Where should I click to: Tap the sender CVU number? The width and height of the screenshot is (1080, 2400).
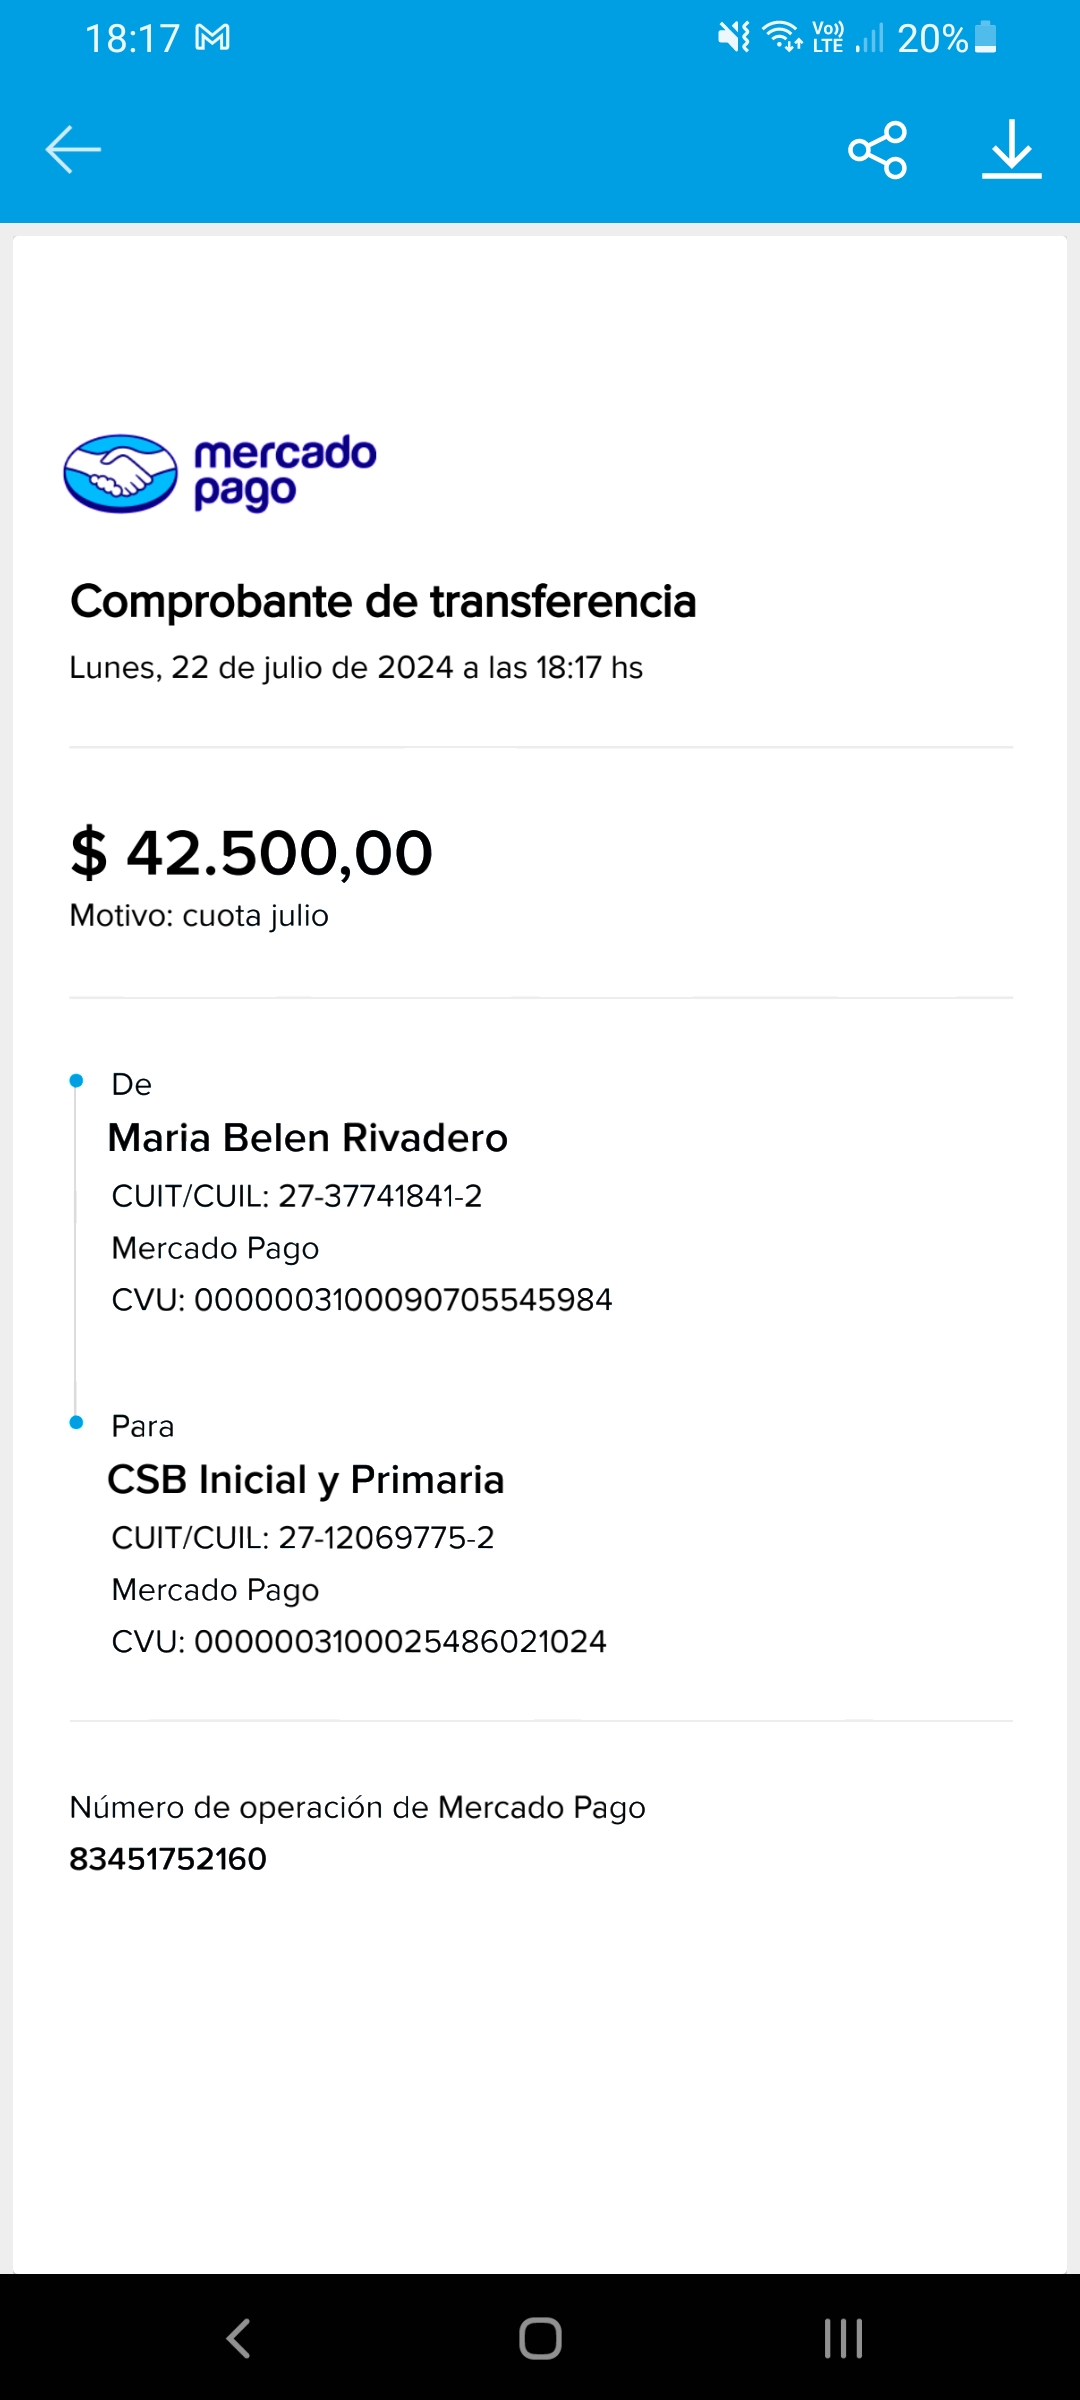(402, 1300)
